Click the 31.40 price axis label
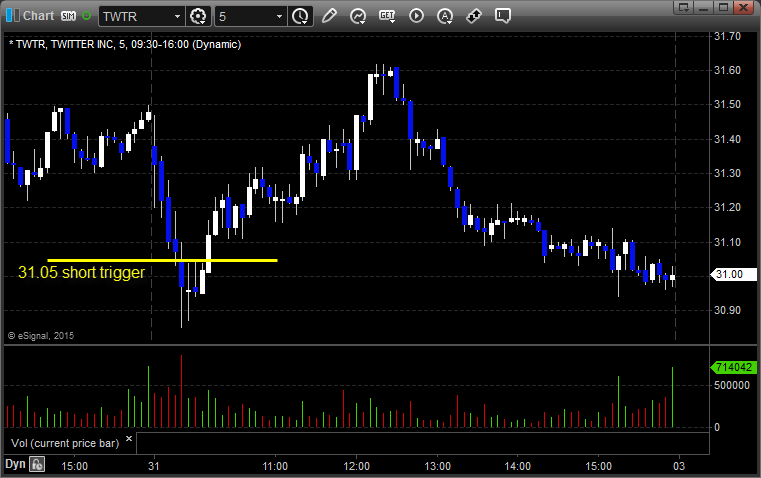Screen dimensions: 761x478 (728, 139)
